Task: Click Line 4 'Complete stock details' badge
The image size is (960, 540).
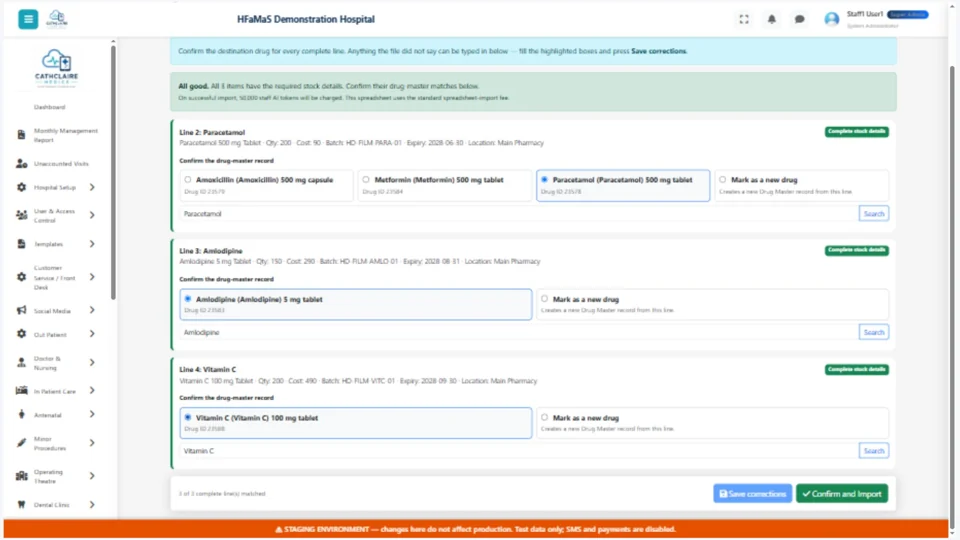Action: pos(856,369)
